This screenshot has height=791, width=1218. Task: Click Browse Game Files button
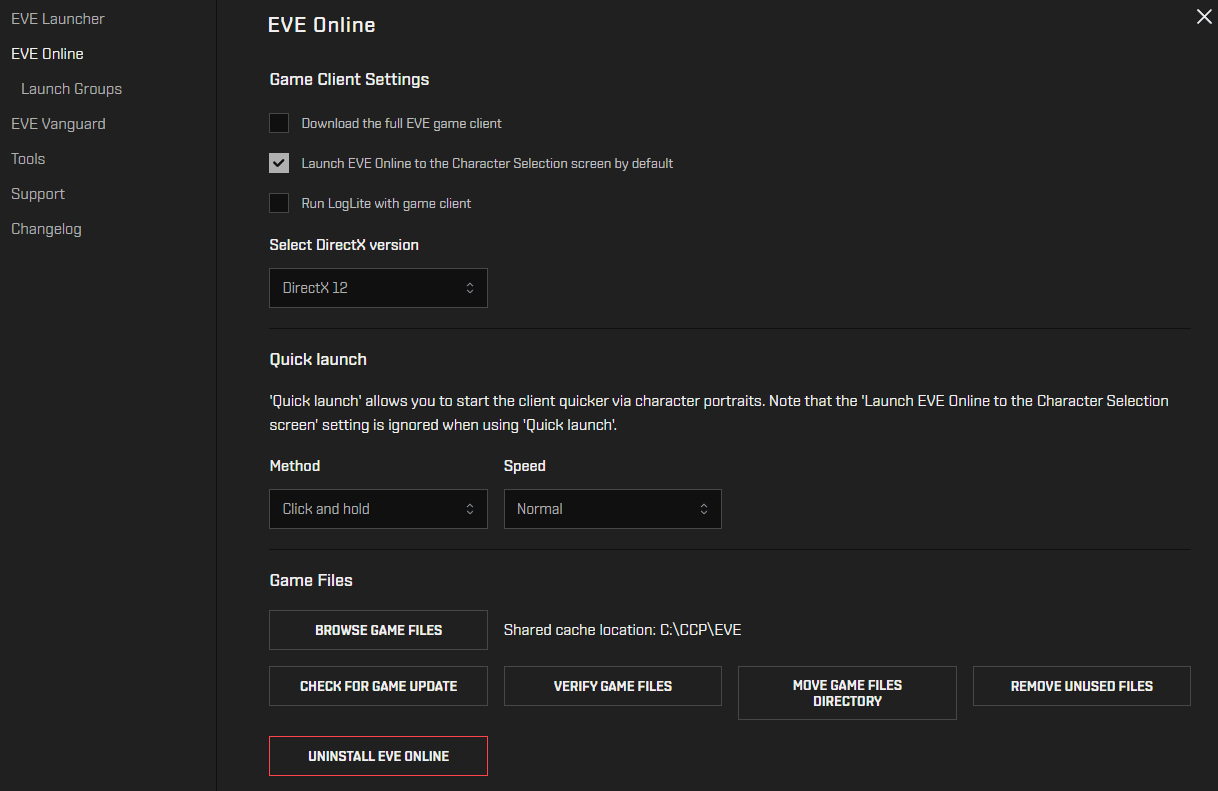(378, 630)
